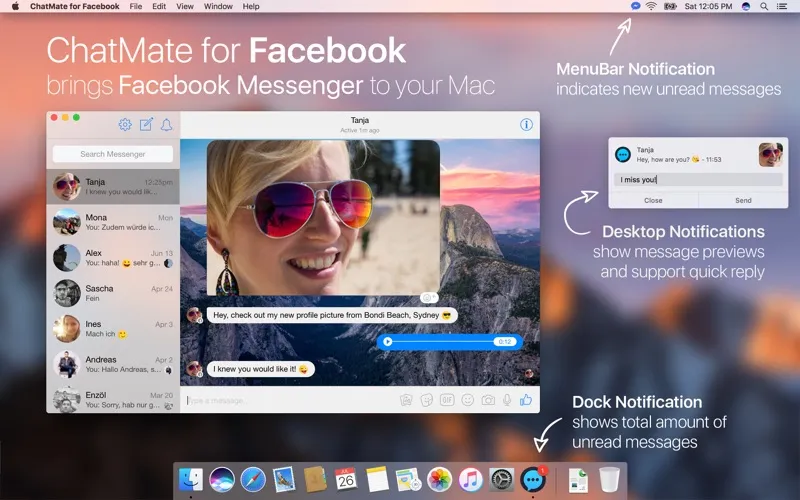Open System Preferences in the Dock
800x500 pixels.
click(502, 480)
